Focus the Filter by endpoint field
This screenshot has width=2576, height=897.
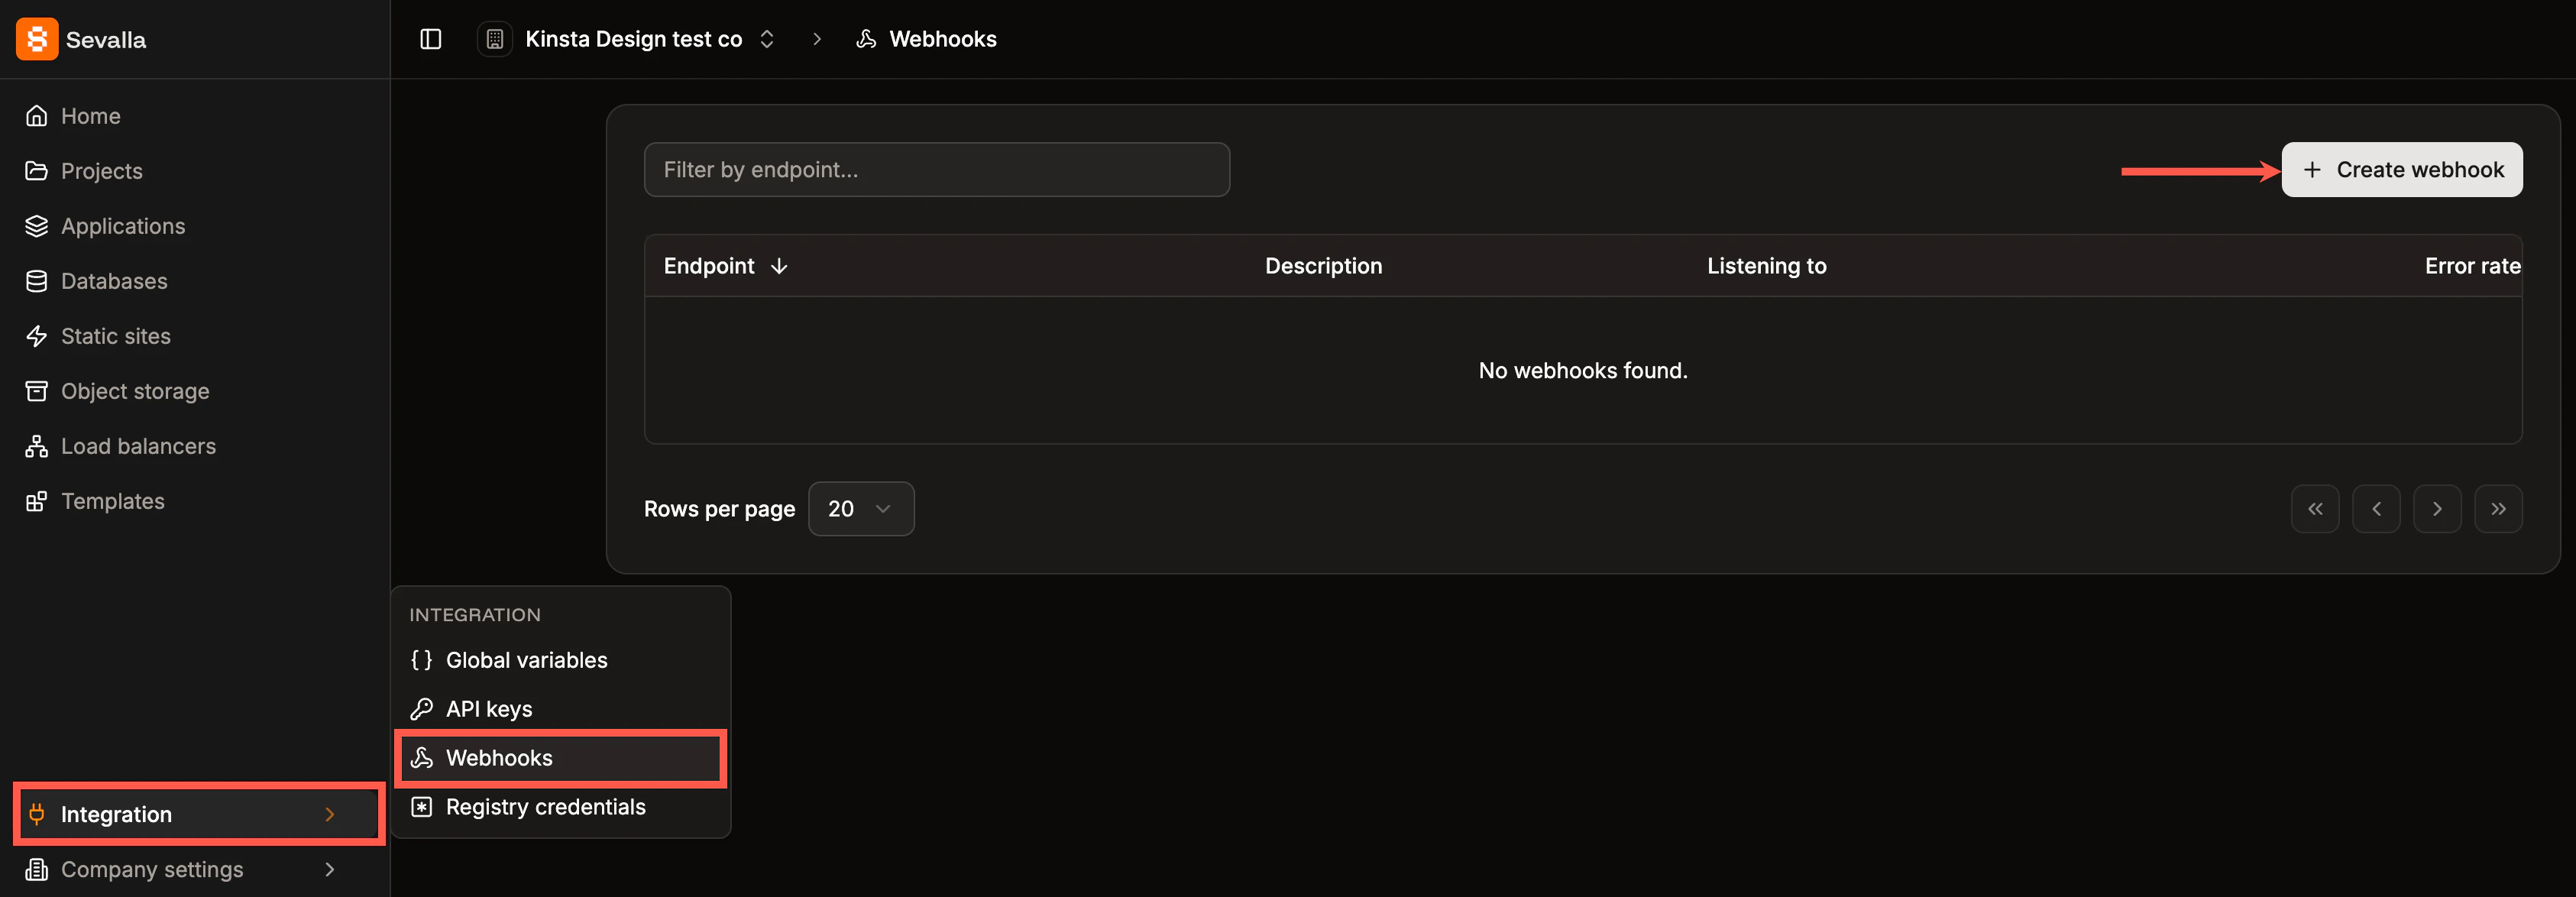pos(936,169)
